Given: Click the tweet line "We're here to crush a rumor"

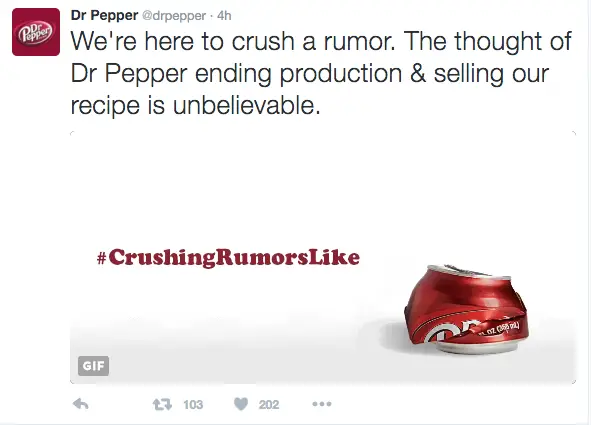Looking at the screenshot, I should coord(233,41).
